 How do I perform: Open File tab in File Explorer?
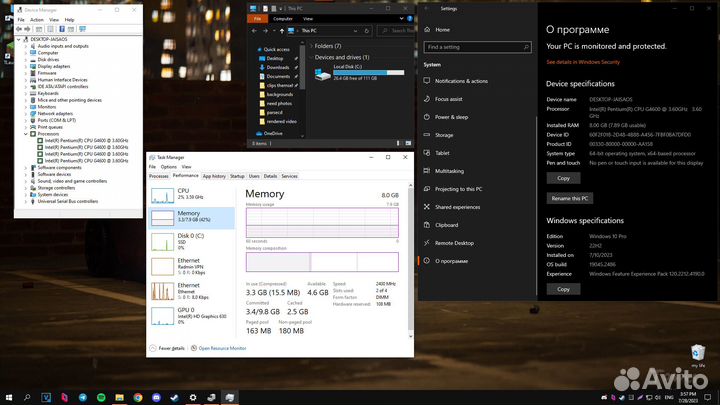point(258,19)
